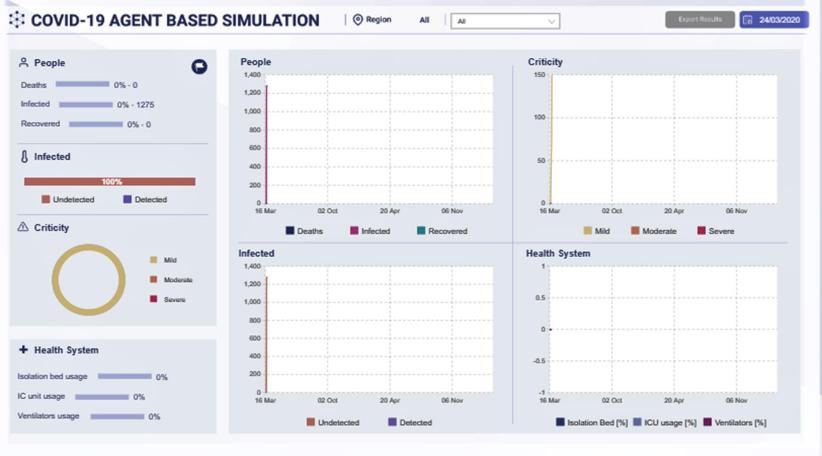
Task: Toggle Mild series in Criticity chart legend
Action: pyautogui.click(x=597, y=231)
